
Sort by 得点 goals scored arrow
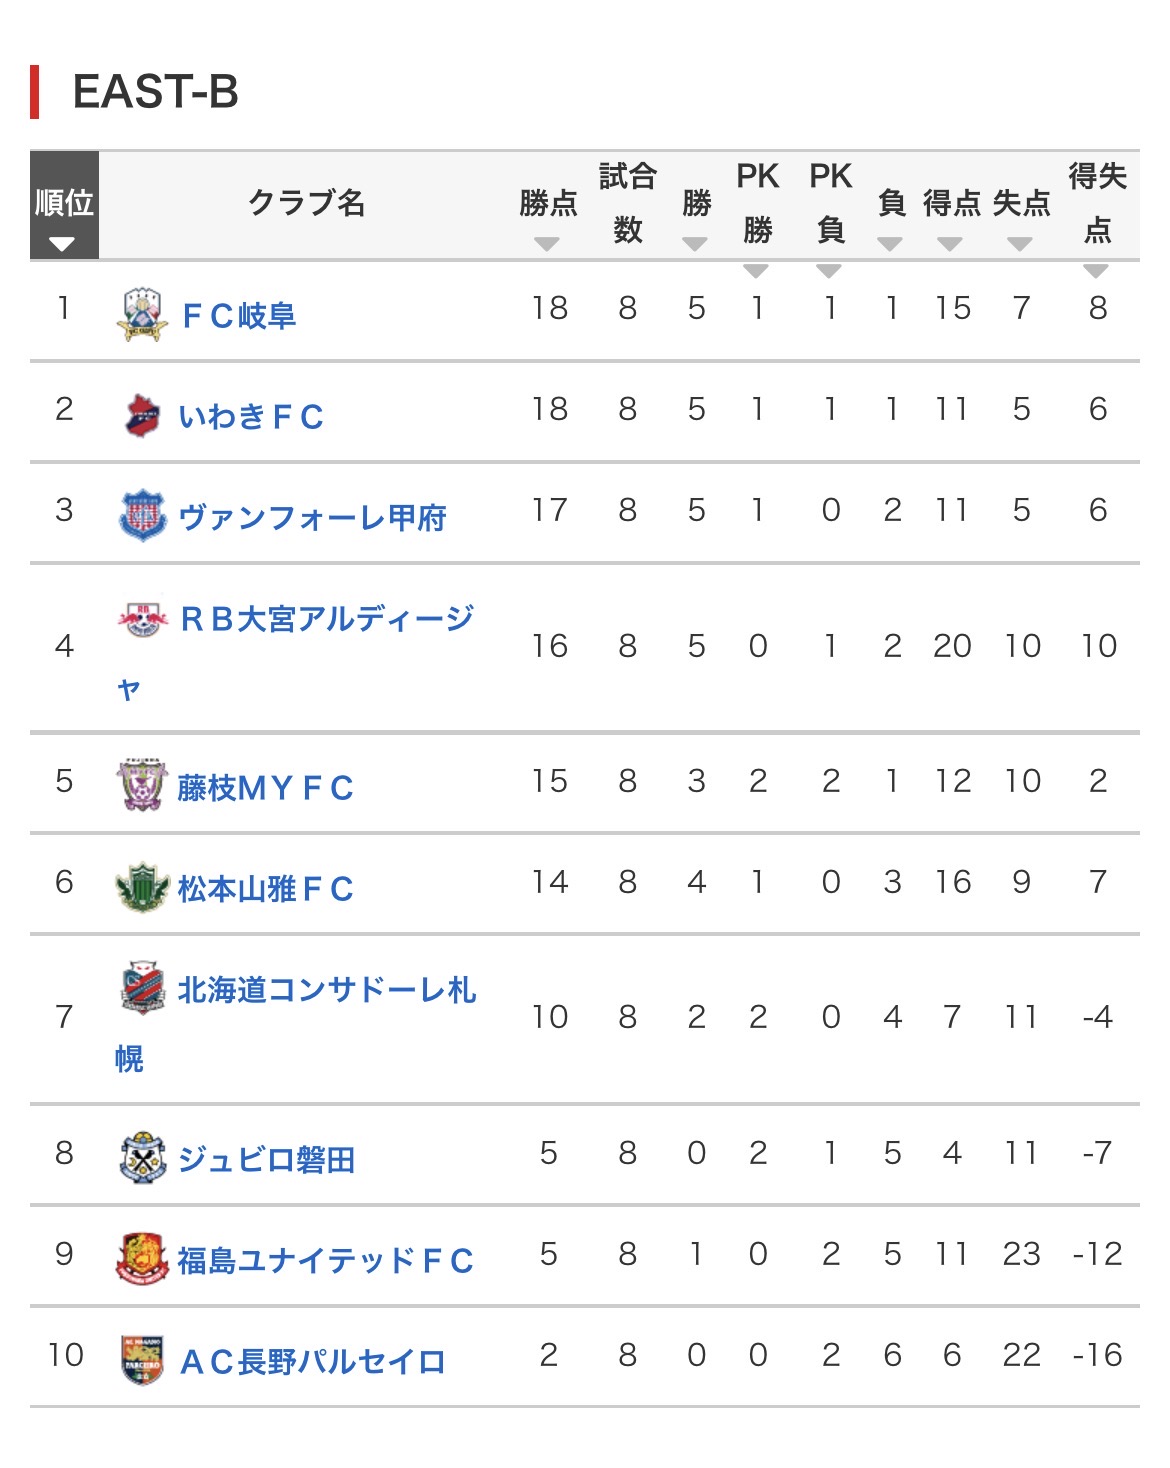pos(950,243)
